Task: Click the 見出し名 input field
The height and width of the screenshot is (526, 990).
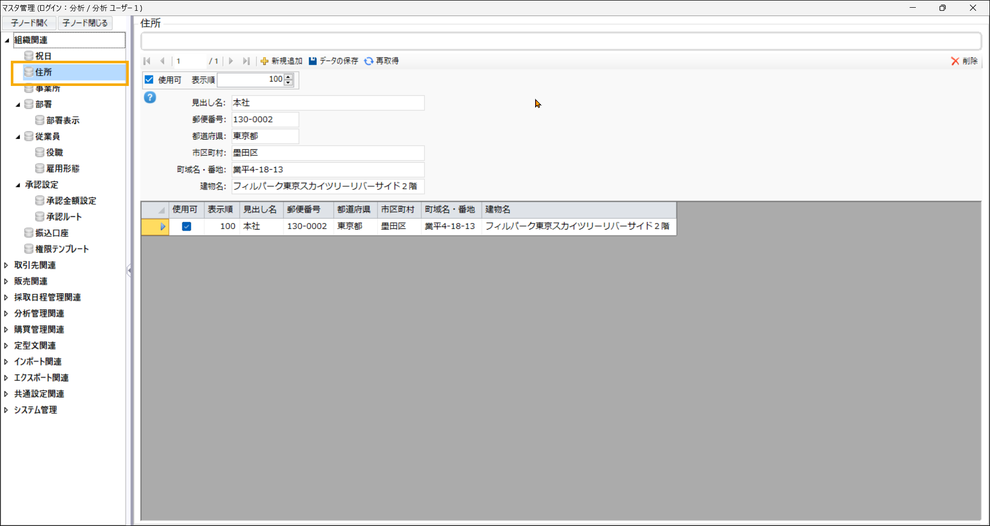Action: point(328,102)
